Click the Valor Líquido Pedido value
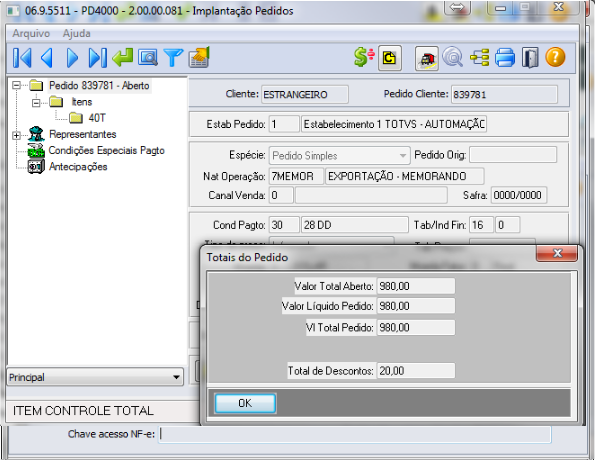595x460 pixels. click(x=416, y=306)
